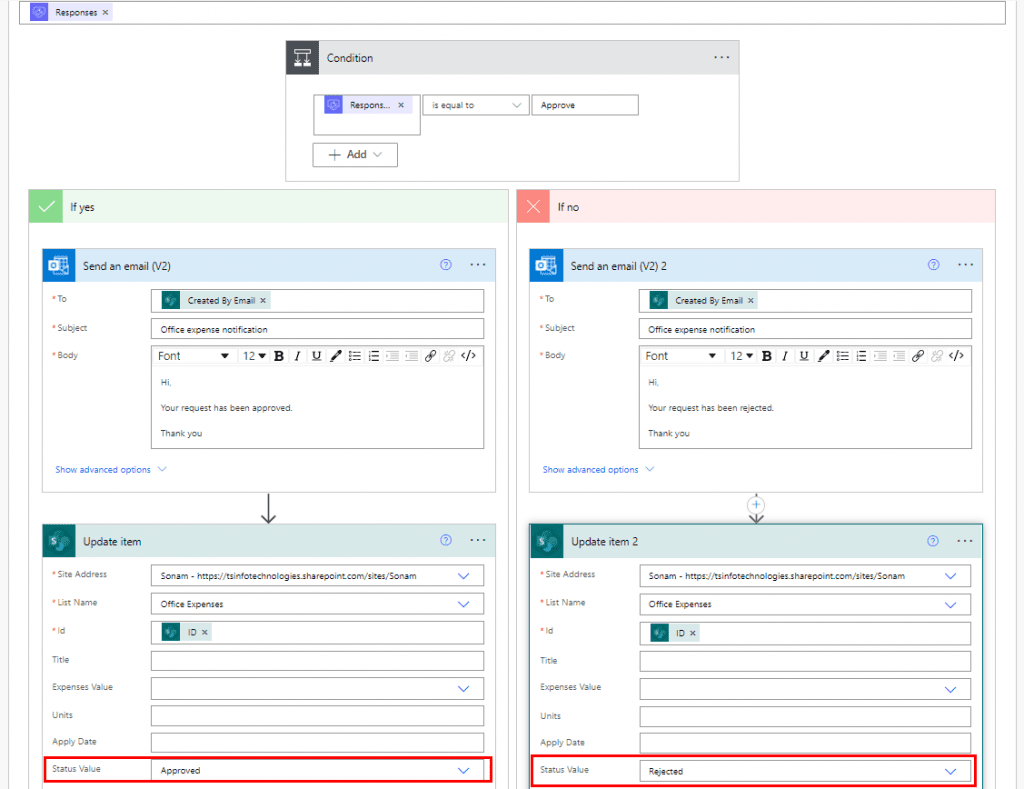Image resolution: width=1024 pixels, height=789 pixels.
Task: Select highlight pen in If no email body
Action: point(824,356)
